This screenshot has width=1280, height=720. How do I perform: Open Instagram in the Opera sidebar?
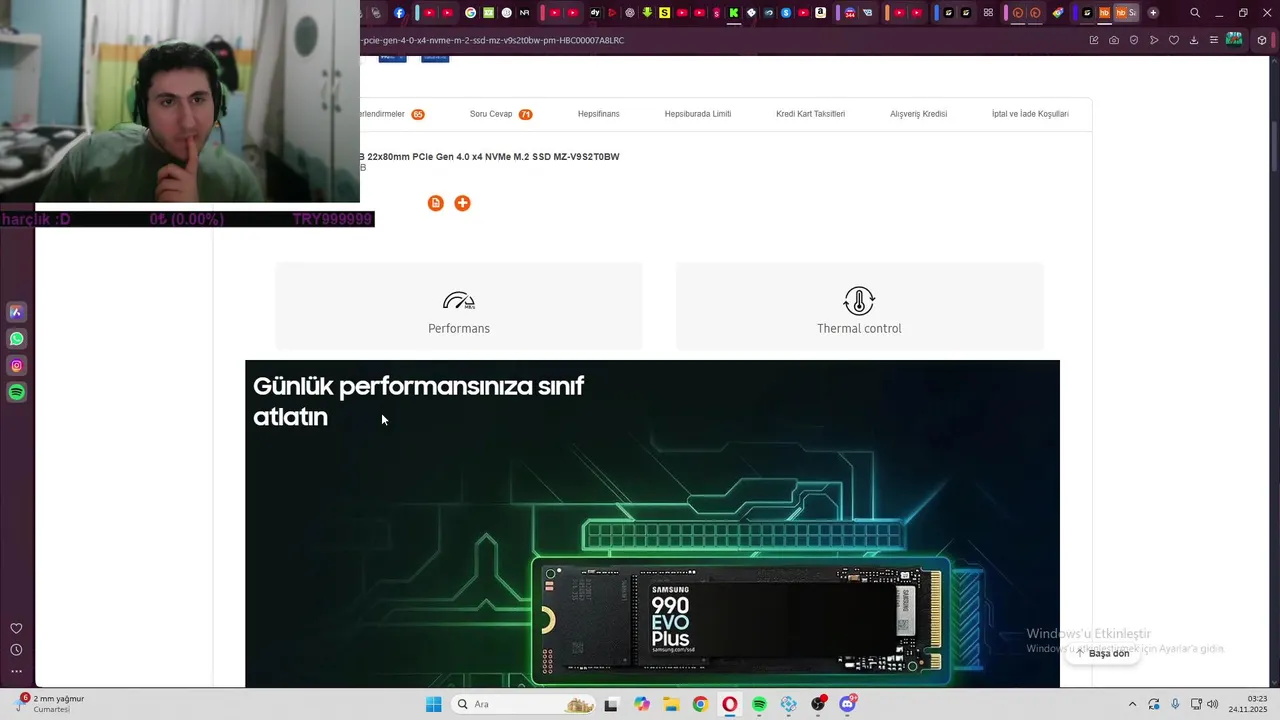tap(16, 366)
